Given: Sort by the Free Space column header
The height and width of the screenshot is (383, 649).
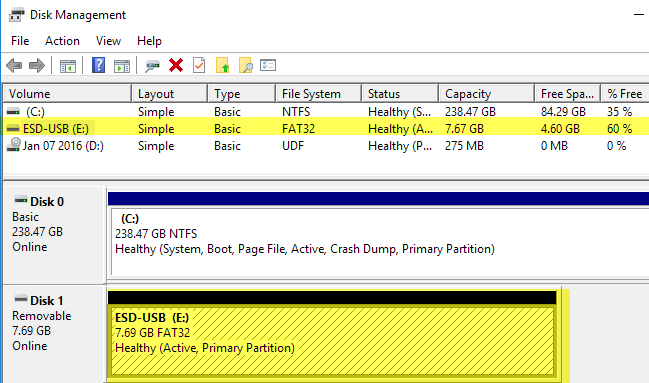Looking at the screenshot, I should pos(567,94).
